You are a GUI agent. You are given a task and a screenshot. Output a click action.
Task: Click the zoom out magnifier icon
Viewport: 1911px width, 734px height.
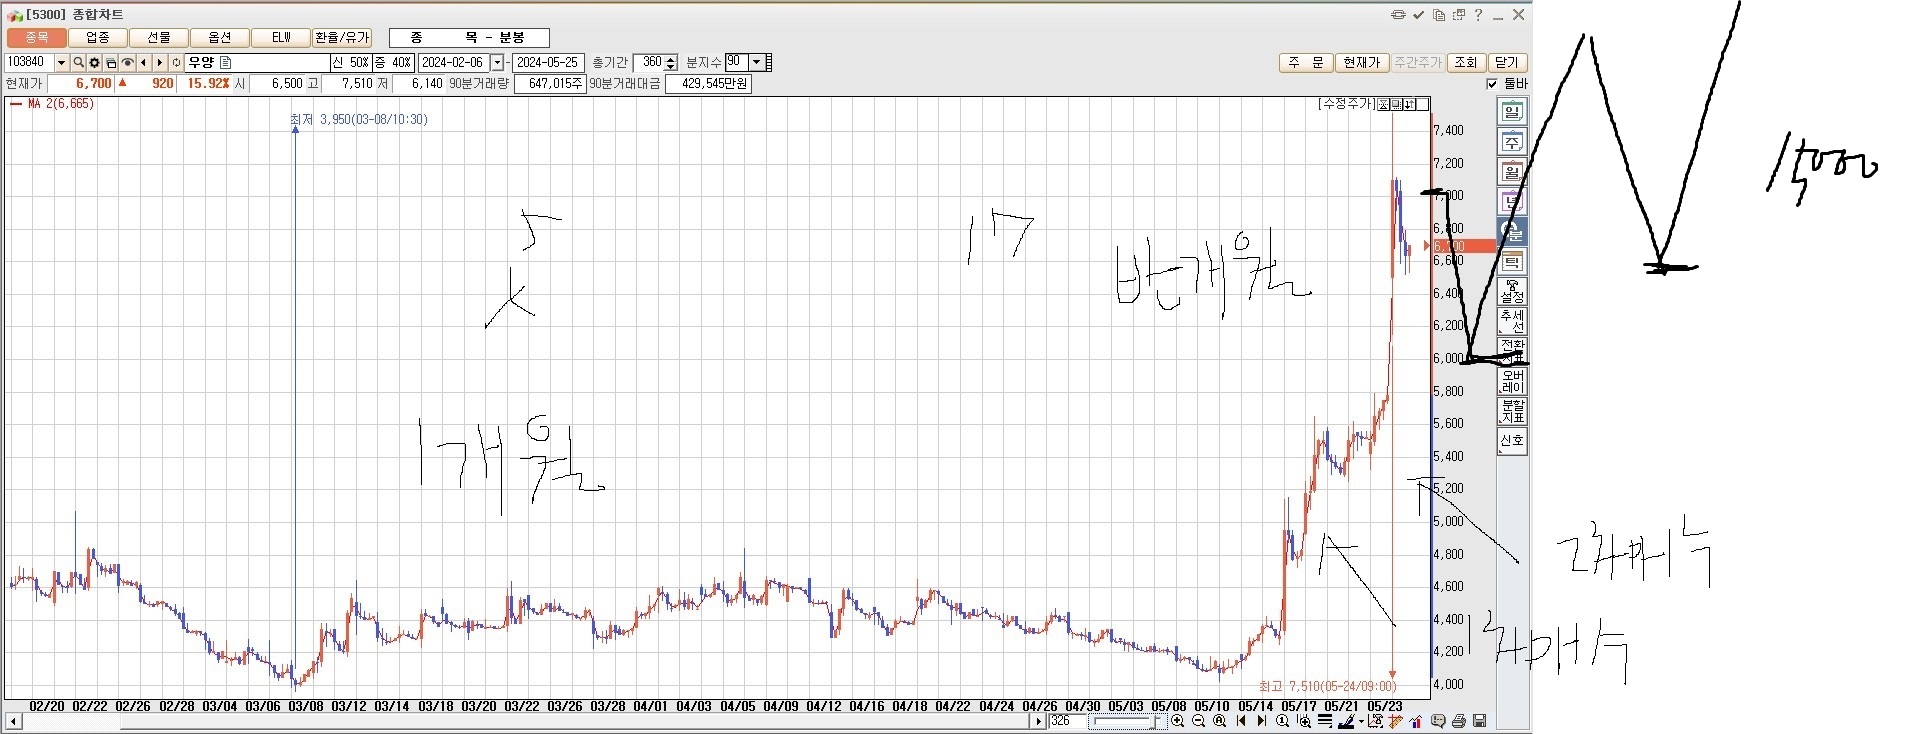click(x=1198, y=721)
